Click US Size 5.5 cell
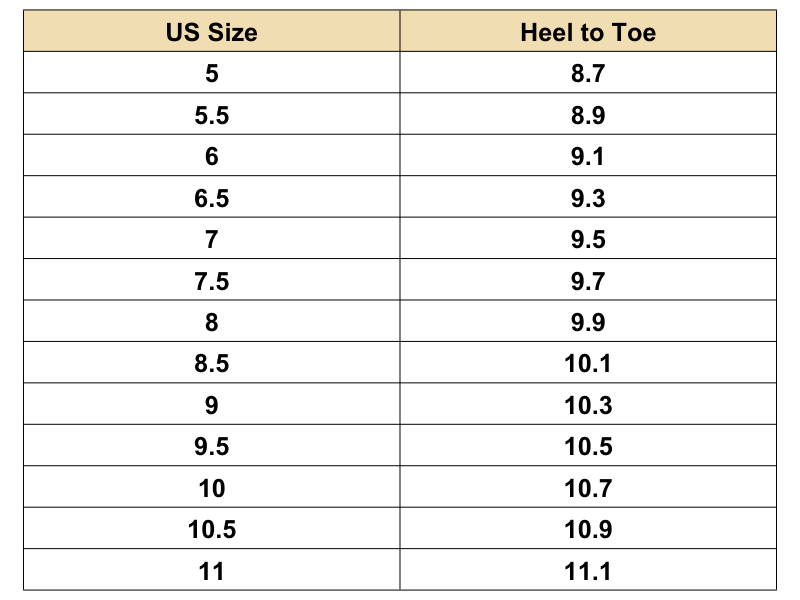800x600 pixels. (x=211, y=115)
